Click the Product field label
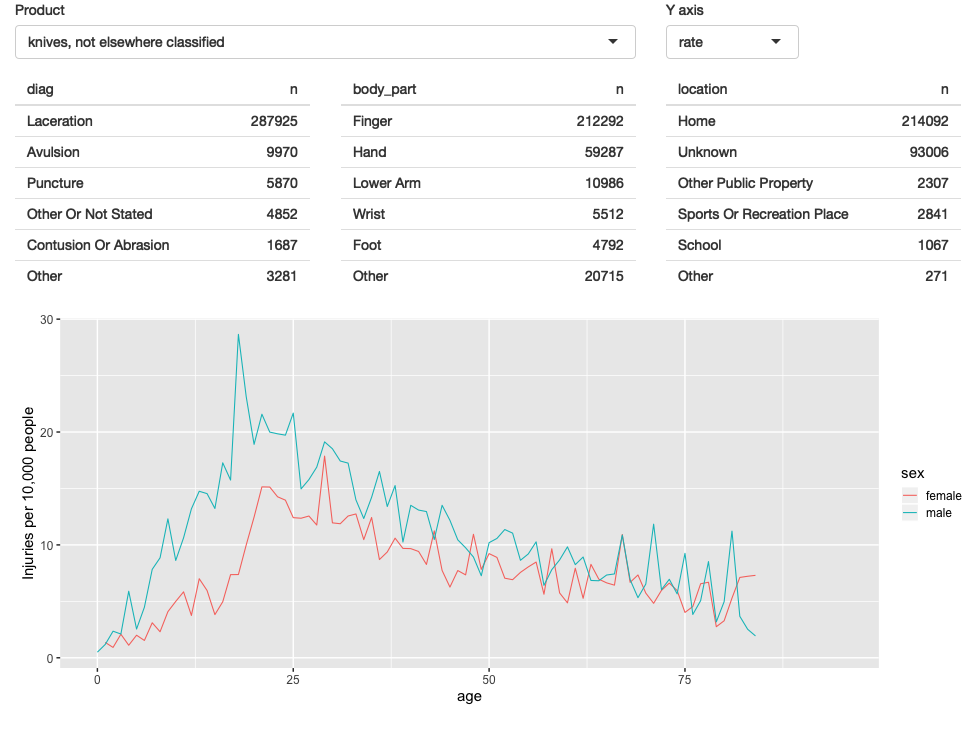Viewport: 977px width, 731px height. click(40, 10)
